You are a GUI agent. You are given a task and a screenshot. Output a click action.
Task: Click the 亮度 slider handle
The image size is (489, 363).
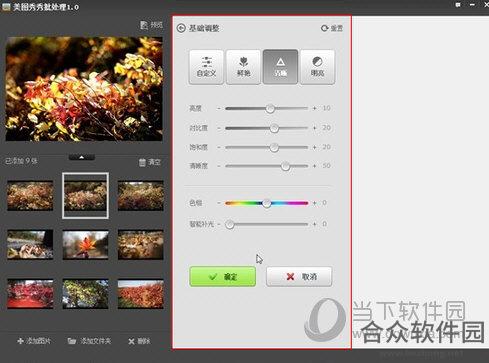pos(270,109)
